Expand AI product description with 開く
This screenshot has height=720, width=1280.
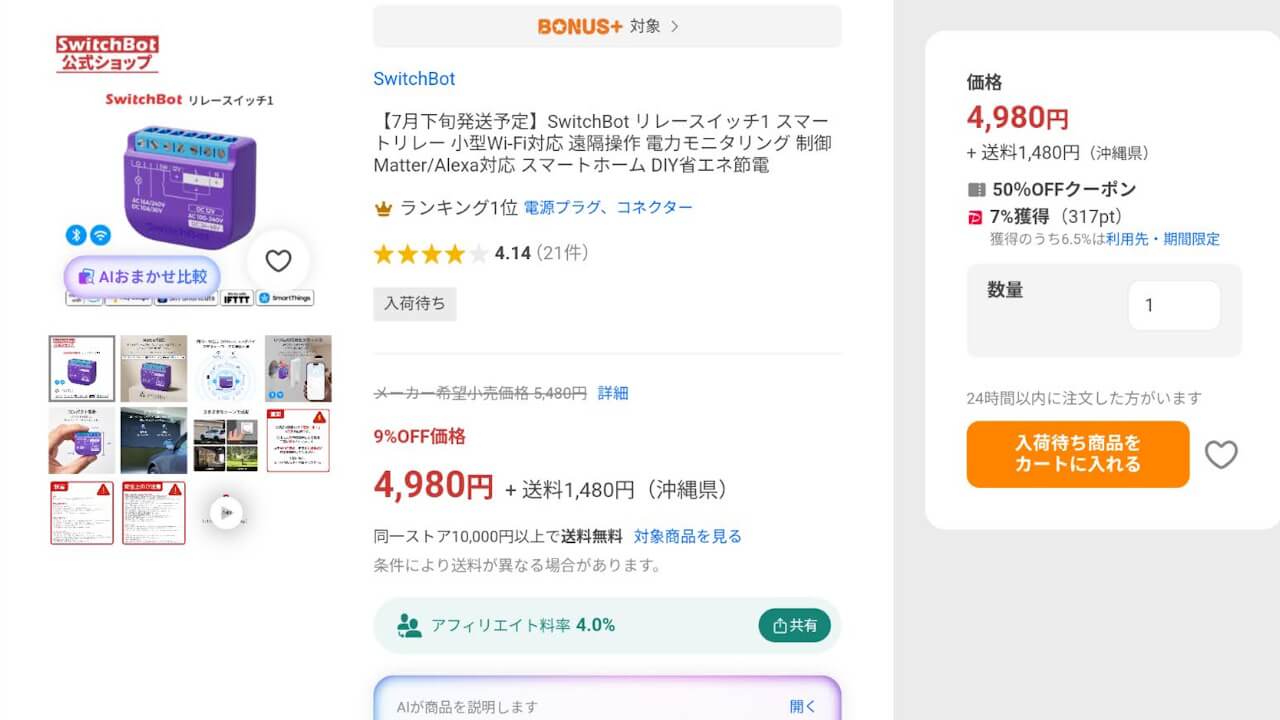point(803,706)
